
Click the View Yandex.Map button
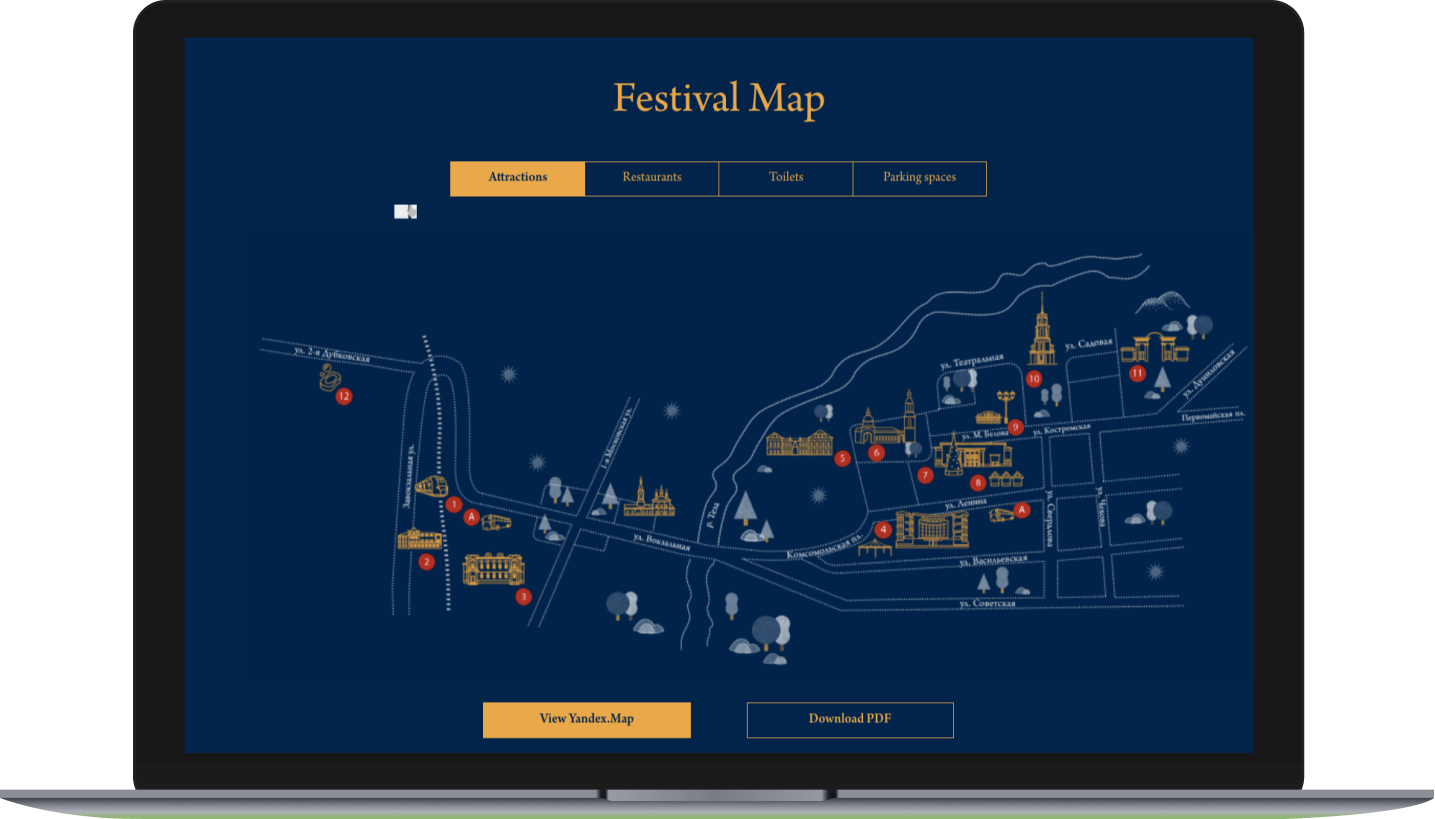[587, 720]
